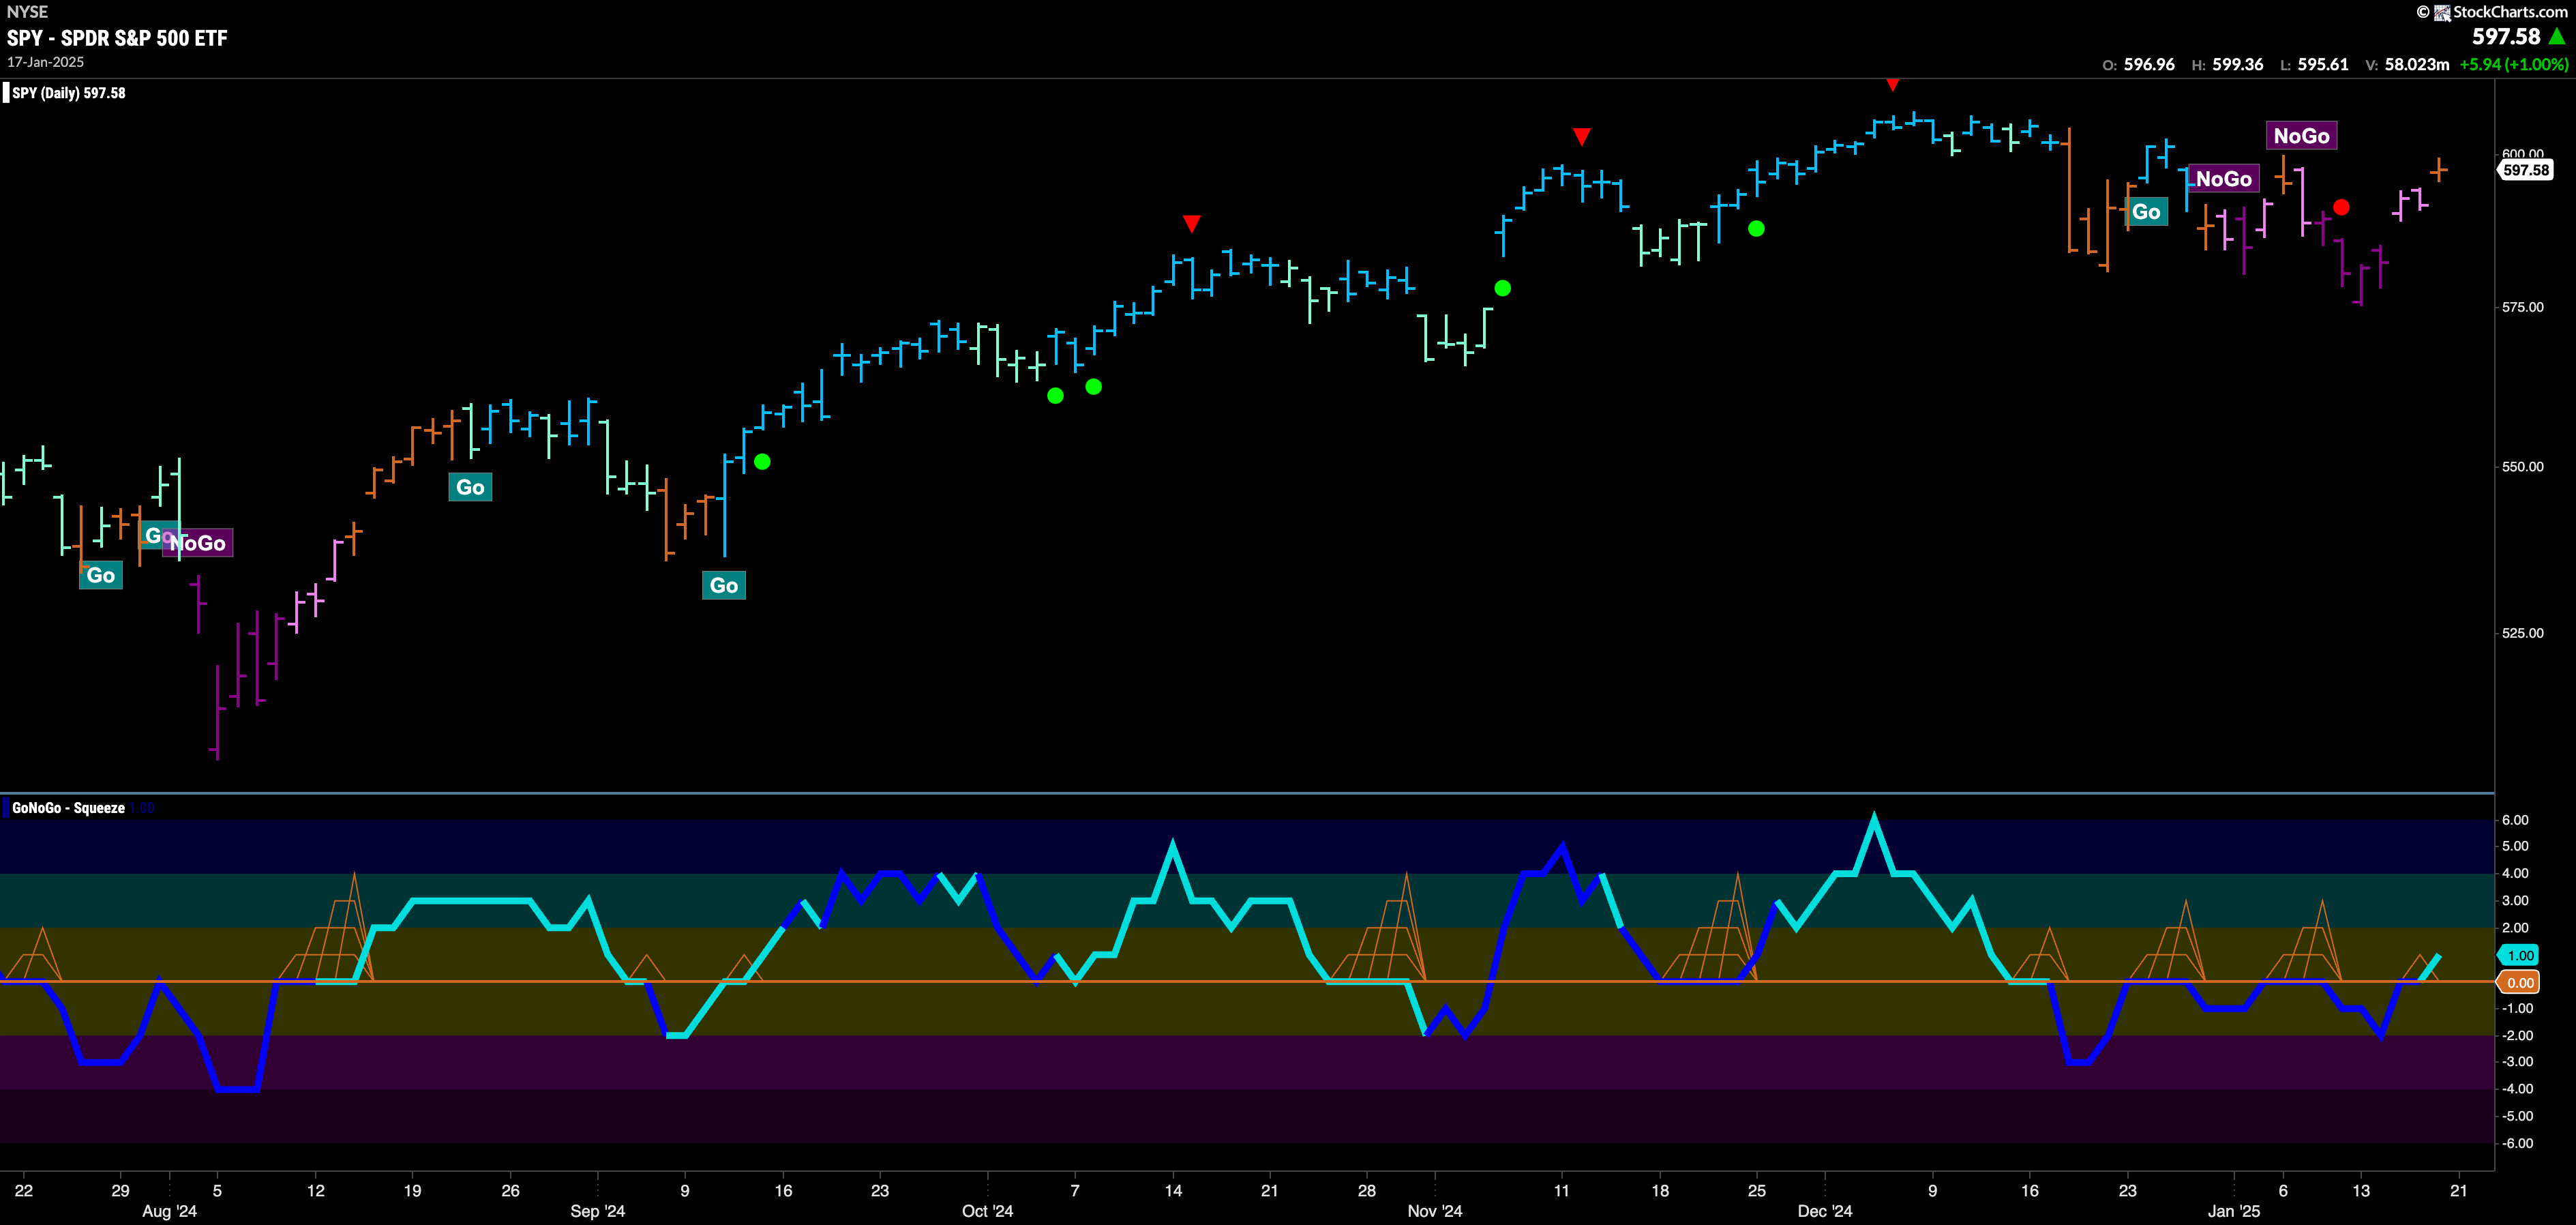This screenshot has width=2576, height=1225.
Task: Click the copyright icon beside StockCharts.com
Action: pos(2422,12)
